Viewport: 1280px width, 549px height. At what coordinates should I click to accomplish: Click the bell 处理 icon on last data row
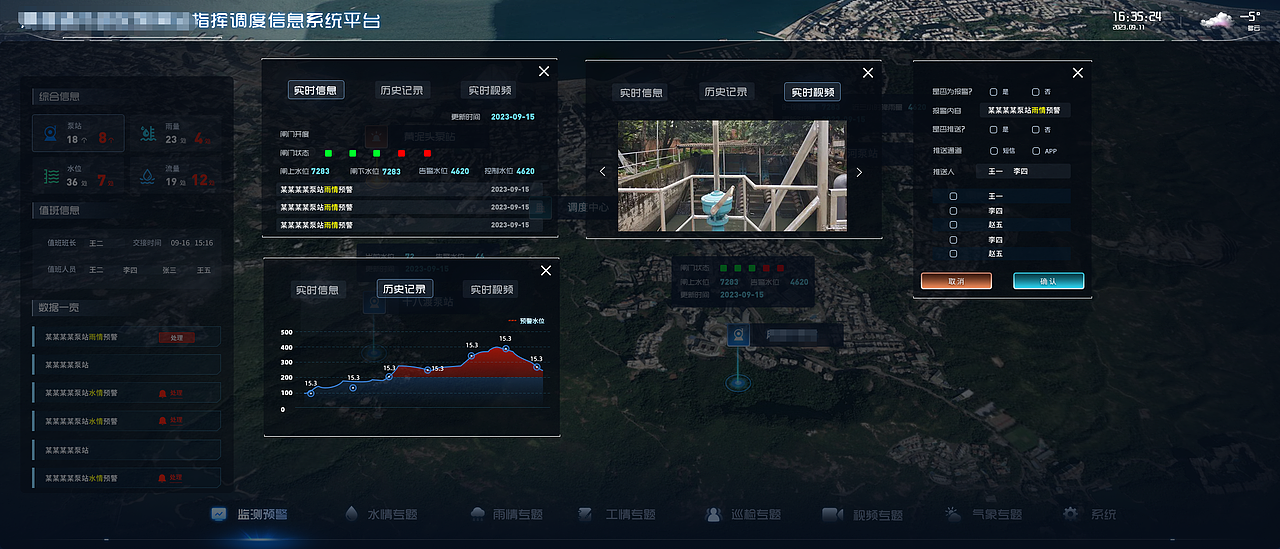[162, 478]
